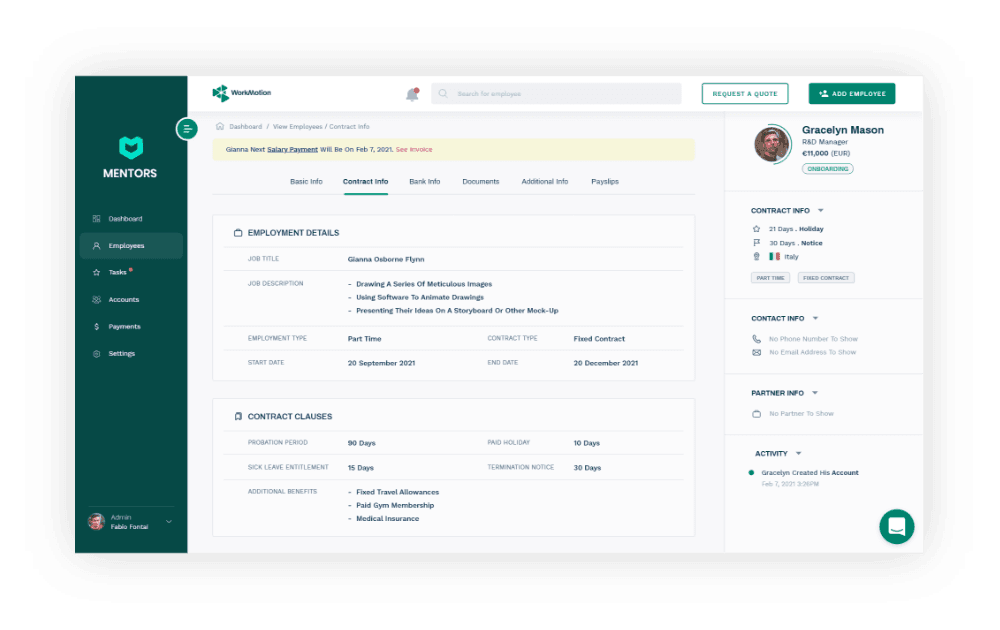Click the ADD EMPLOYEE button
The image size is (1000, 630).
pos(851,92)
